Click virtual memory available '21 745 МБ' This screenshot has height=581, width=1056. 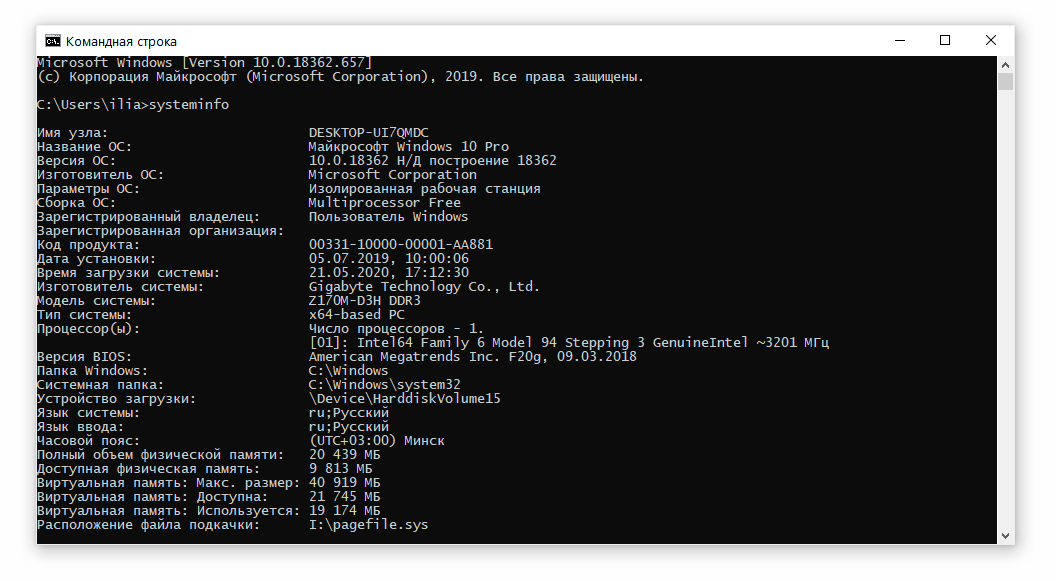click(344, 497)
